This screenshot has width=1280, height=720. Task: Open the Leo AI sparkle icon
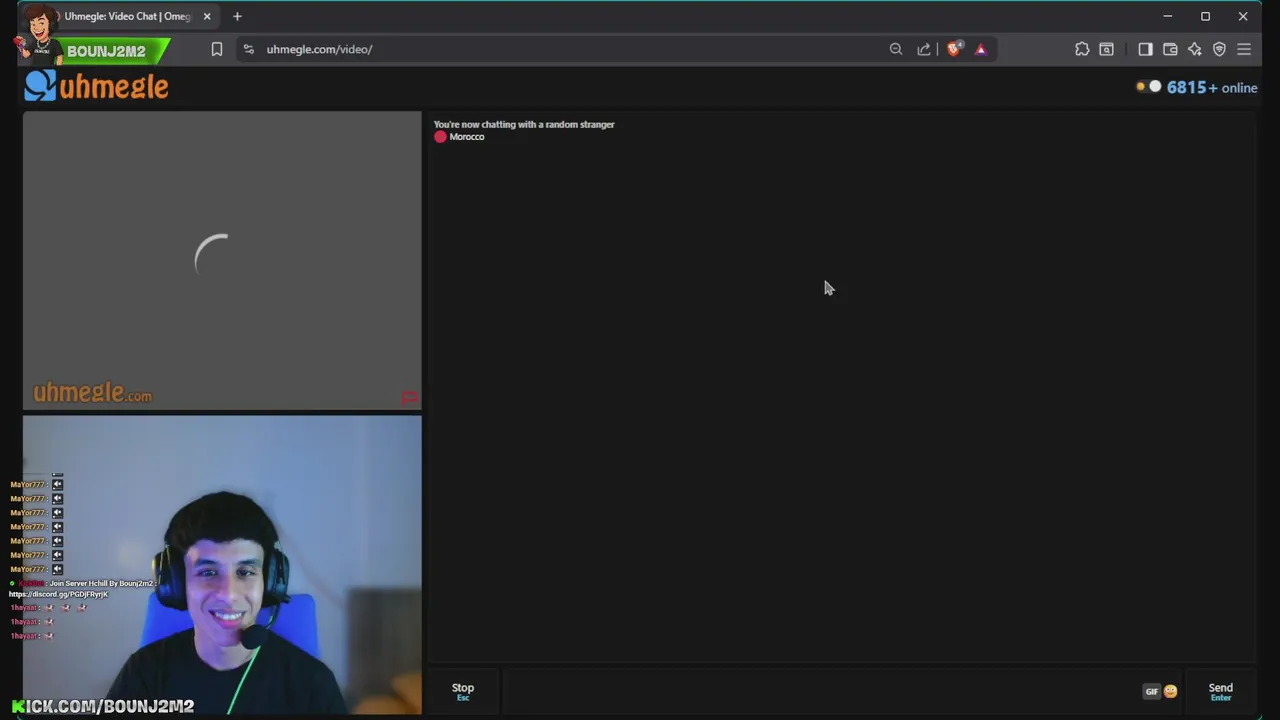tap(1195, 49)
